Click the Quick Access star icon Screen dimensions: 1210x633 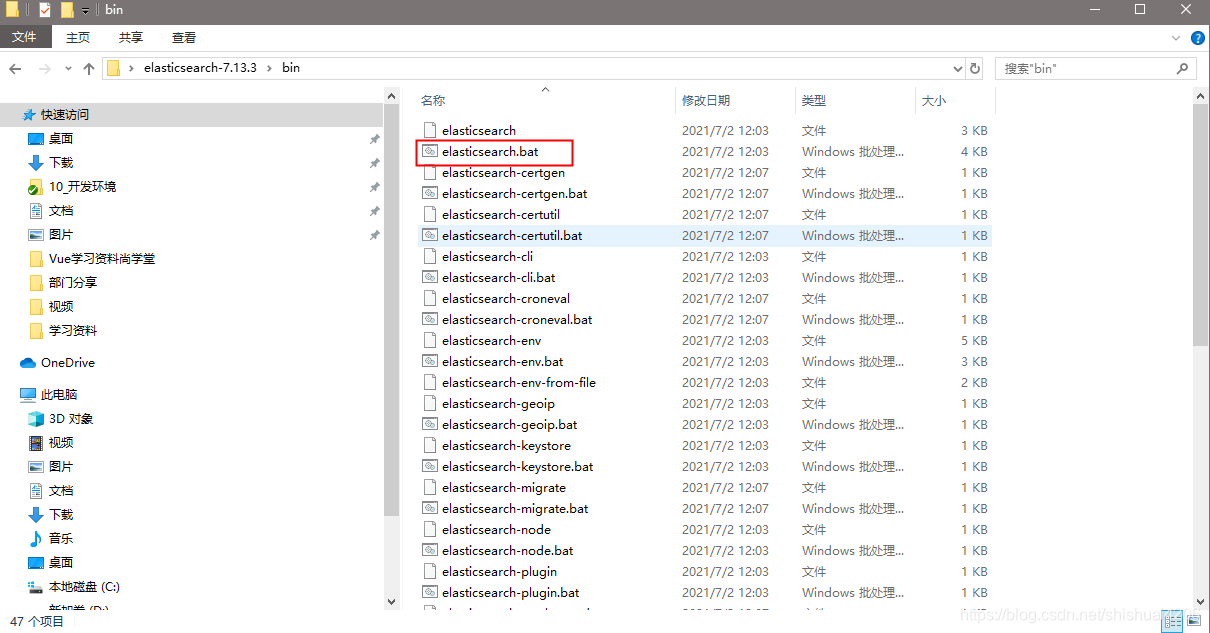click(29, 115)
